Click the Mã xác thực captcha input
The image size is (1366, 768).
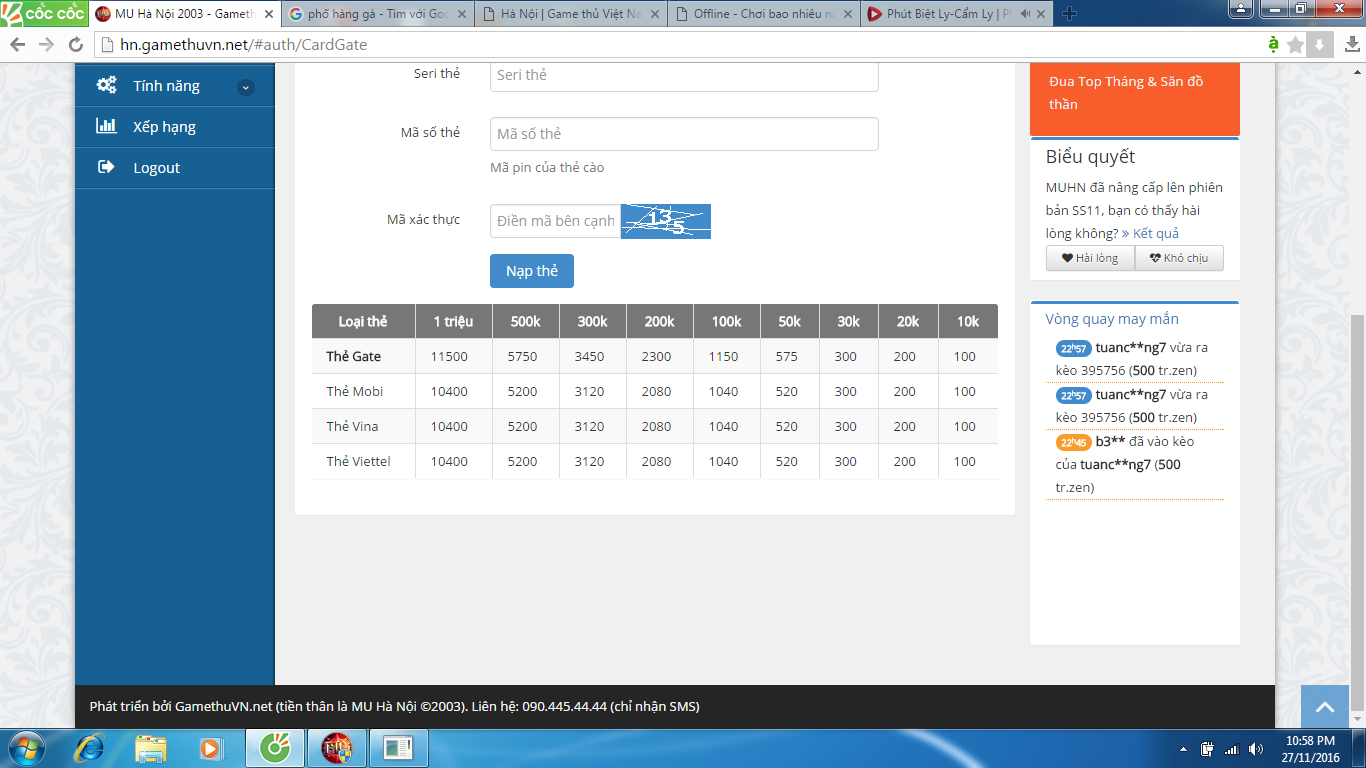(555, 221)
